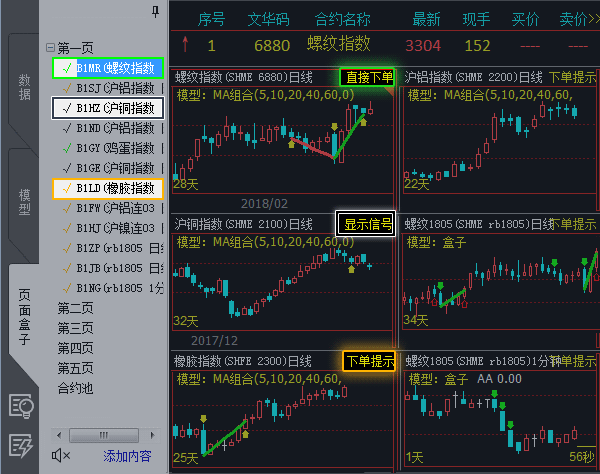Click the 直接下单 button on 螺纹指数 chart

tap(367, 77)
